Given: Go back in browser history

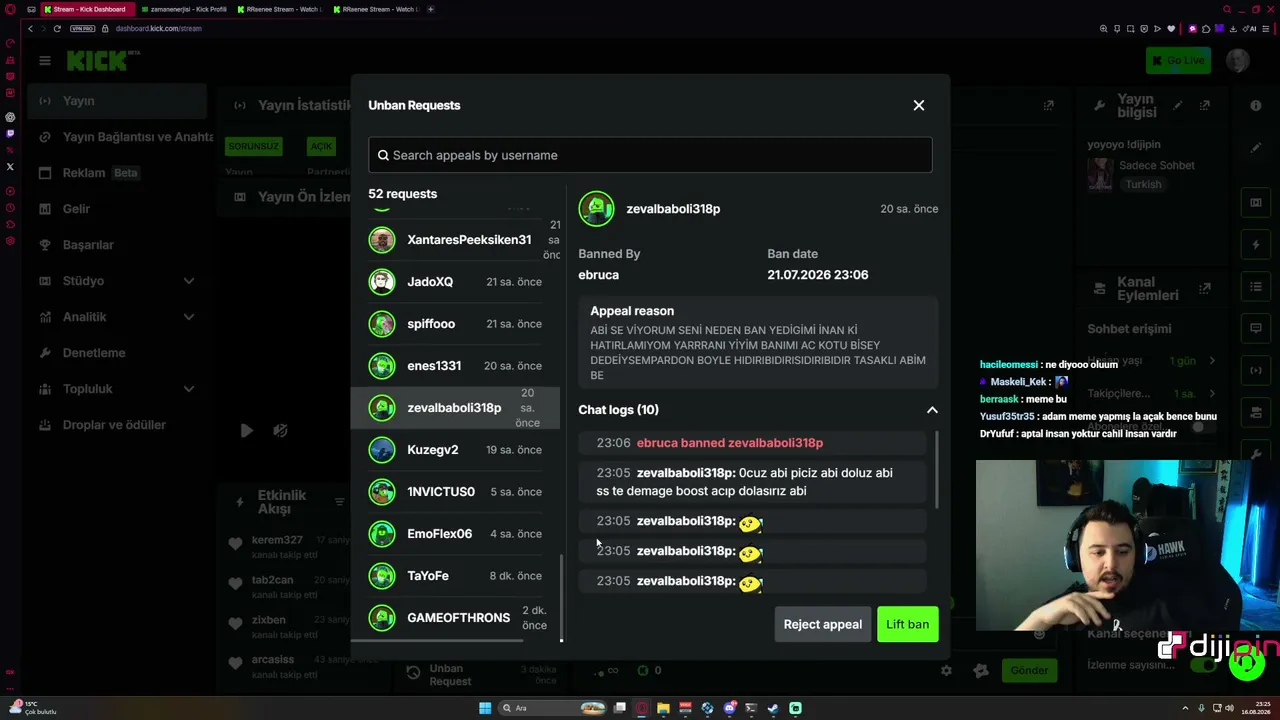Looking at the screenshot, I should pyautogui.click(x=30, y=28).
